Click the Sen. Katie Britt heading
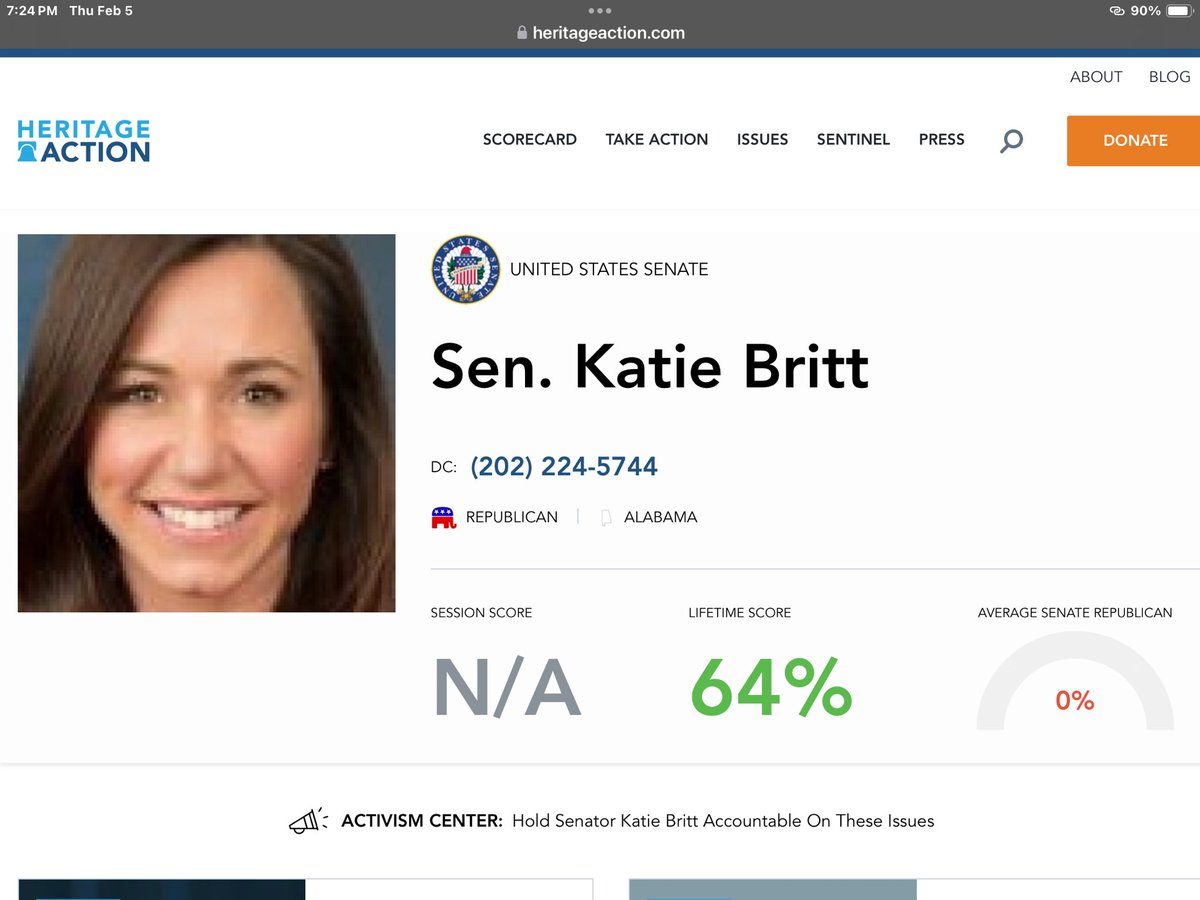Screen dimensions: 1200x900 (x=650, y=368)
